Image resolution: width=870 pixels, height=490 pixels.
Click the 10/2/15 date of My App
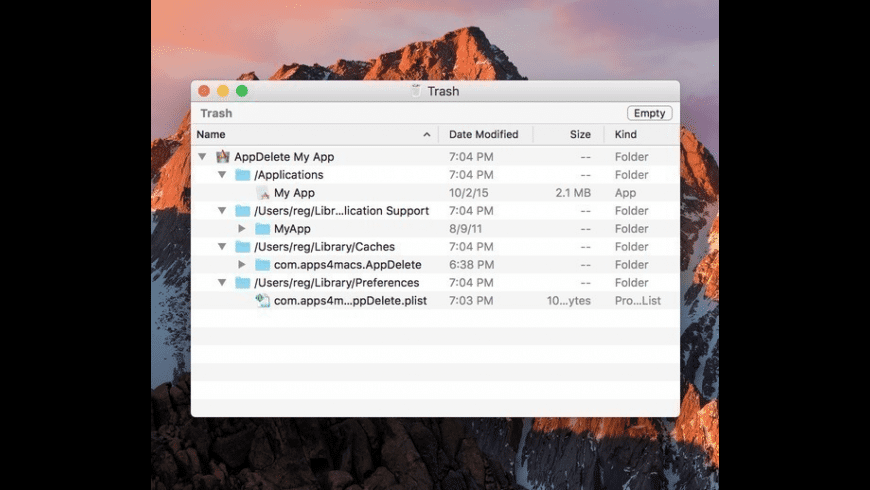pos(468,193)
